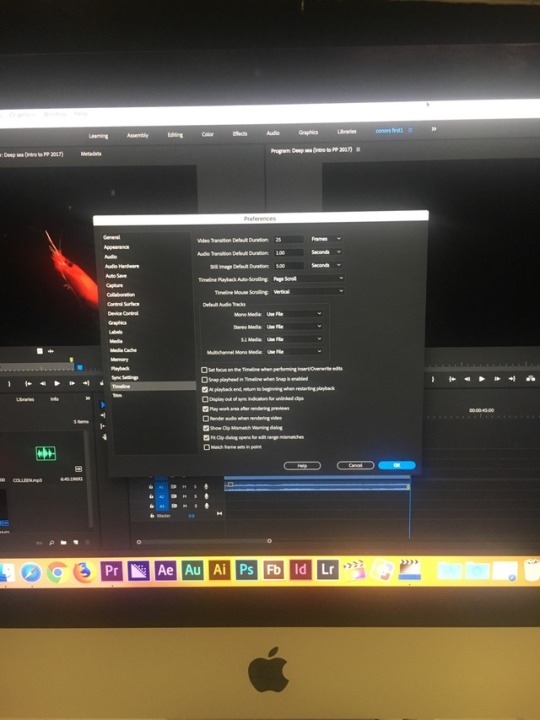Mute audio track A2
Image resolution: width=540 pixels, height=720 pixels.
point(185,496)
